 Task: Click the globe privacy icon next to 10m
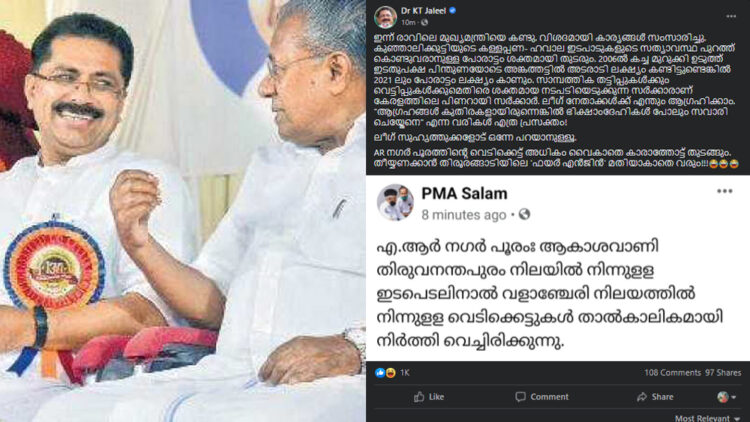tap(424, 22)
